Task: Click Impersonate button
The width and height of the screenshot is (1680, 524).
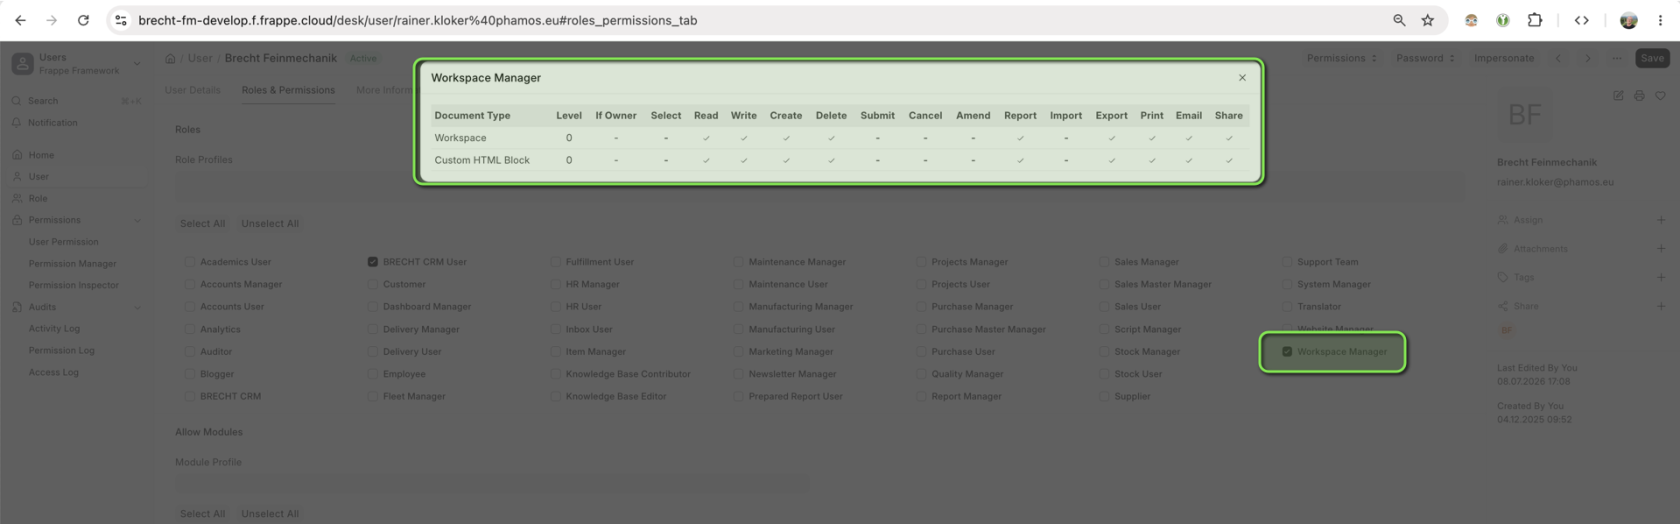Action: [x=1503, y=58]
